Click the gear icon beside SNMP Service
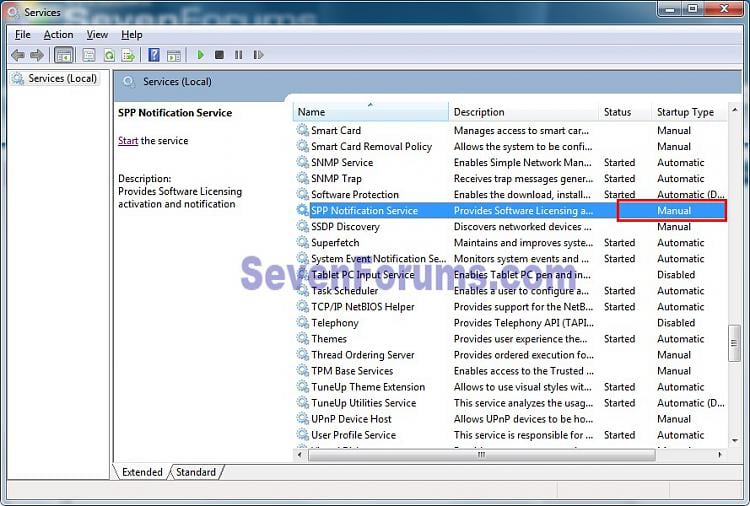 tap(303, 162)
